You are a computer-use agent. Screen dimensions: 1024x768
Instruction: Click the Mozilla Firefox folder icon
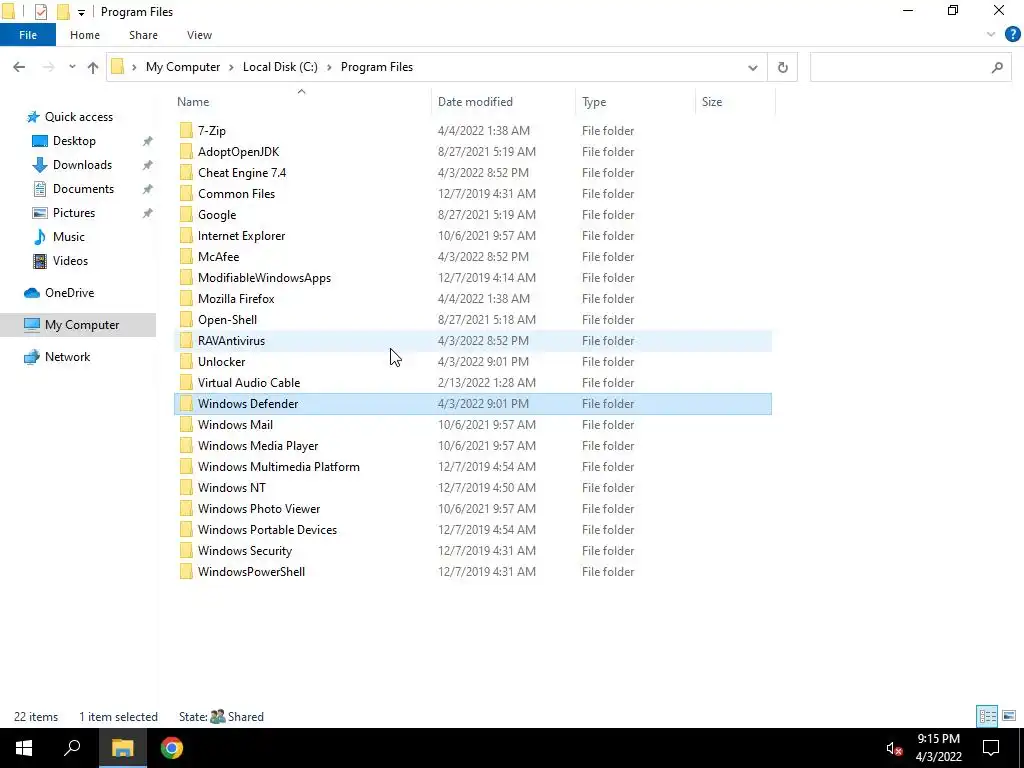point(186,298)
